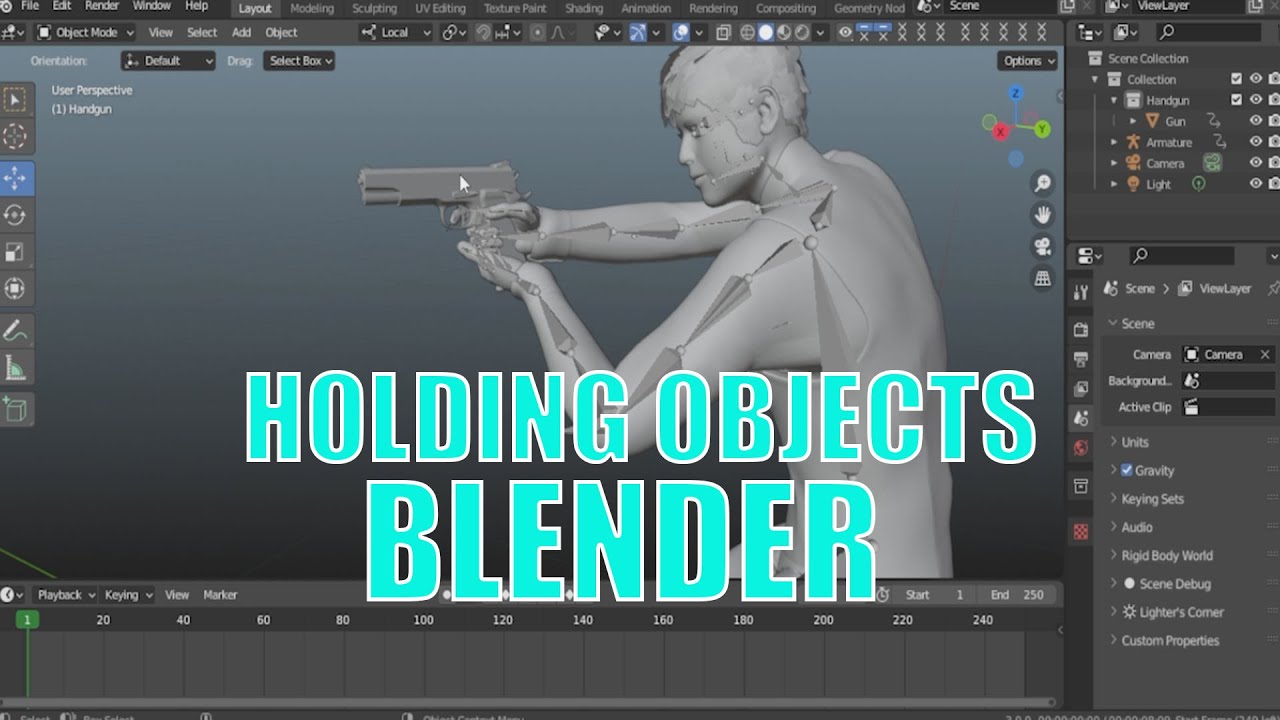Open the viewport Options button
1280x720 pixels.
1028,61
